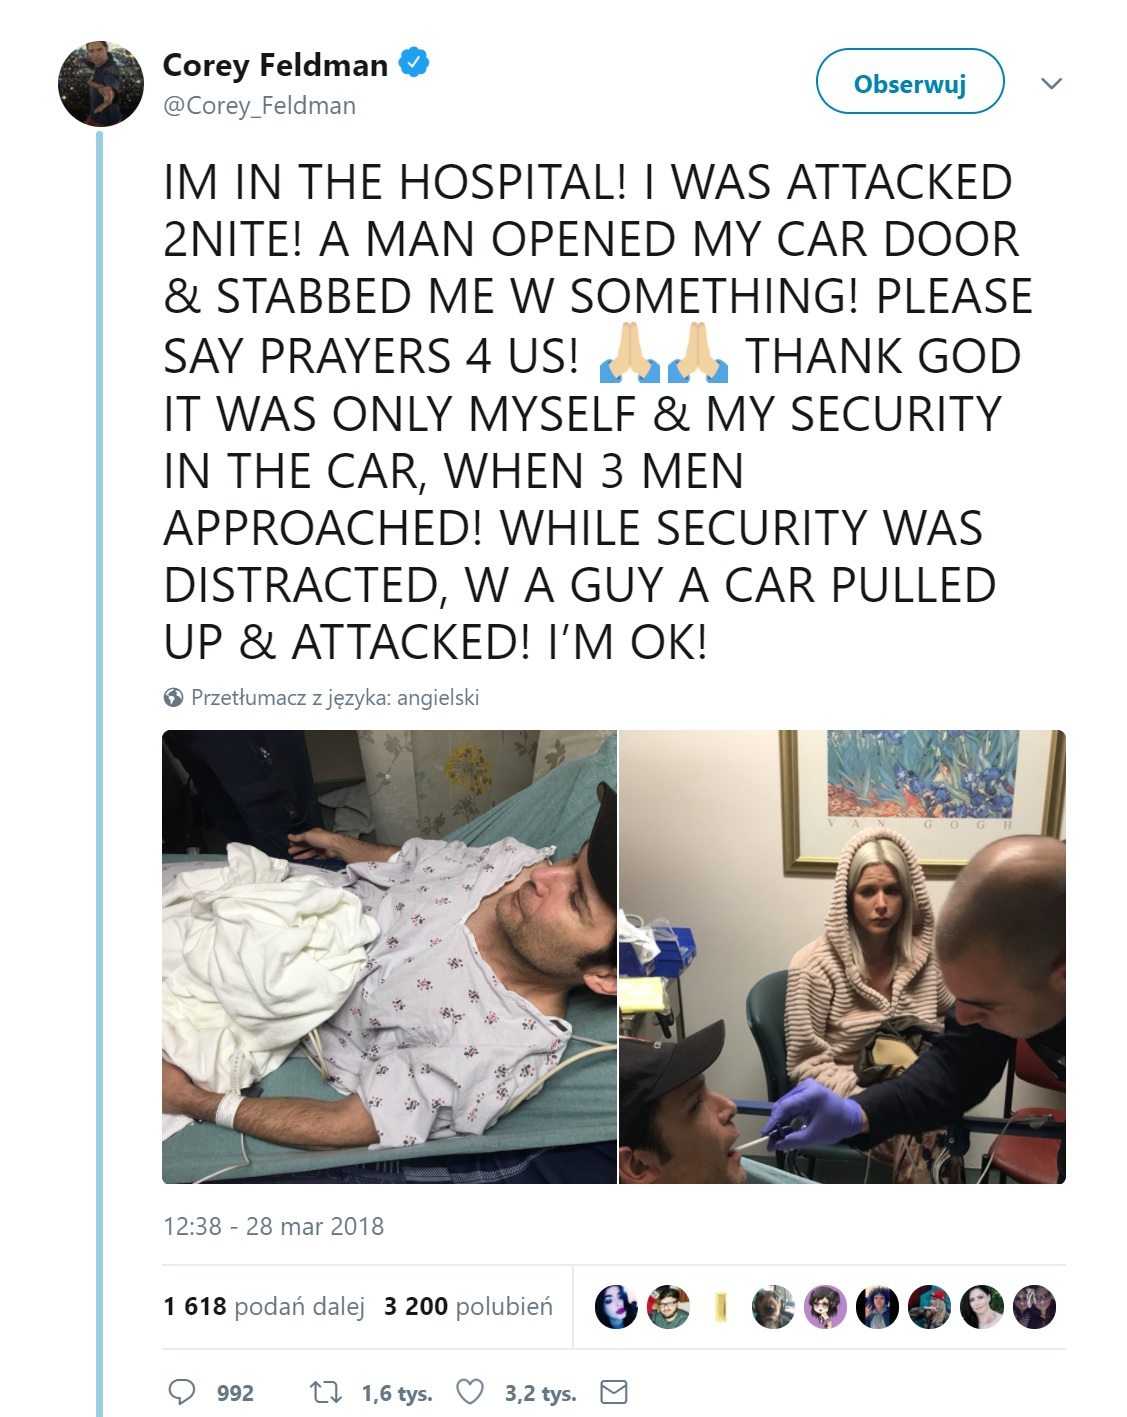Screen dimensions: 1127x1417
Task: Open the @Corey_Feldman handle link
Action: point(259,106)
